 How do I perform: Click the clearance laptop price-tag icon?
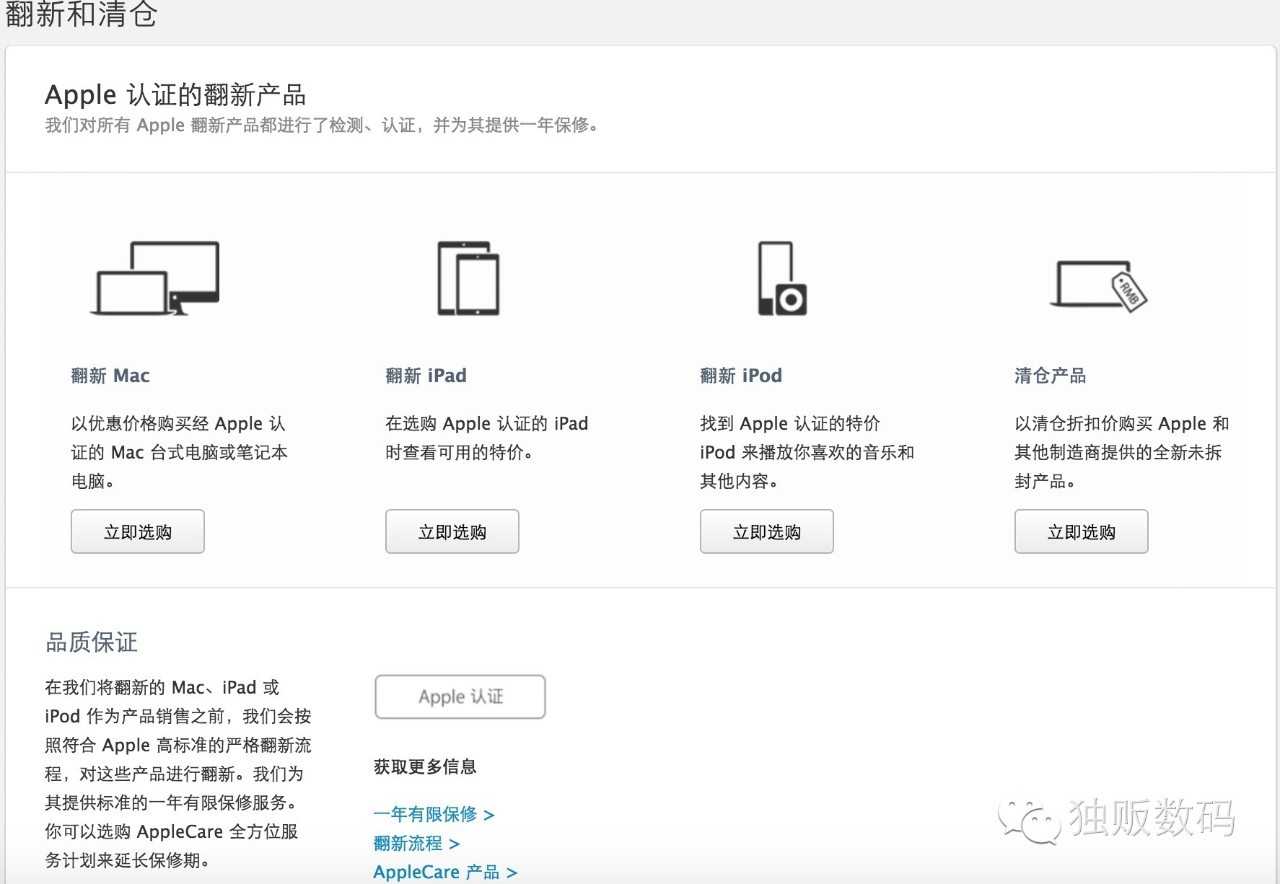coord(1097,285)
